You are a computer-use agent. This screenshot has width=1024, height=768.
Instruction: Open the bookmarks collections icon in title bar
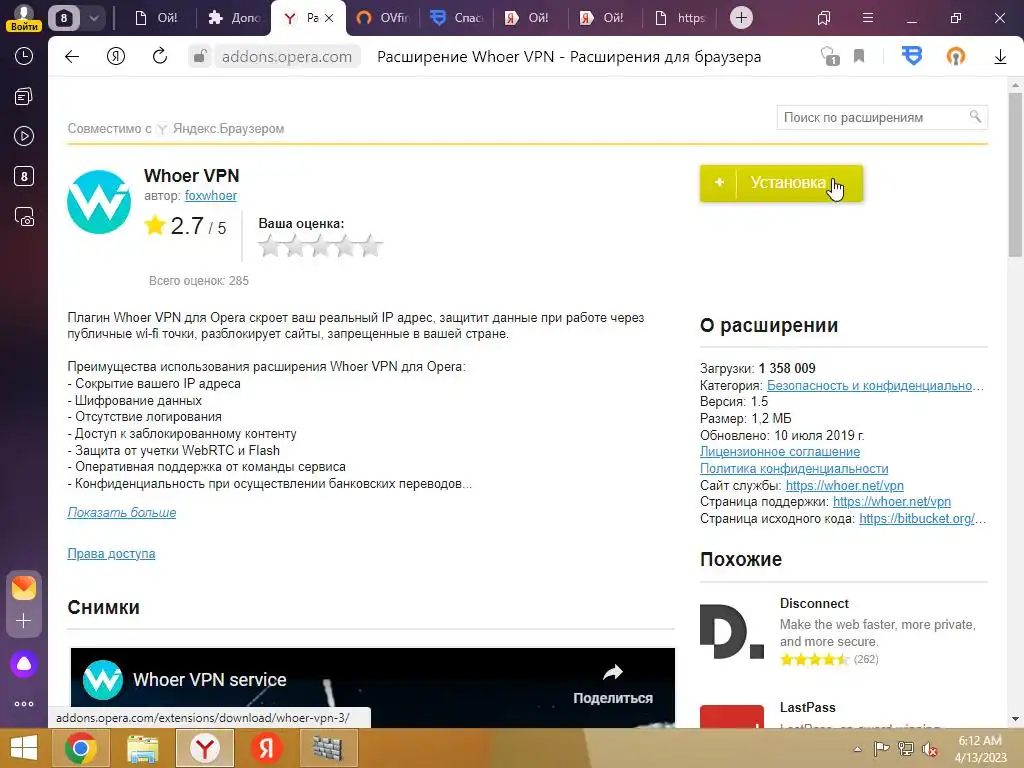coord(824,18)
